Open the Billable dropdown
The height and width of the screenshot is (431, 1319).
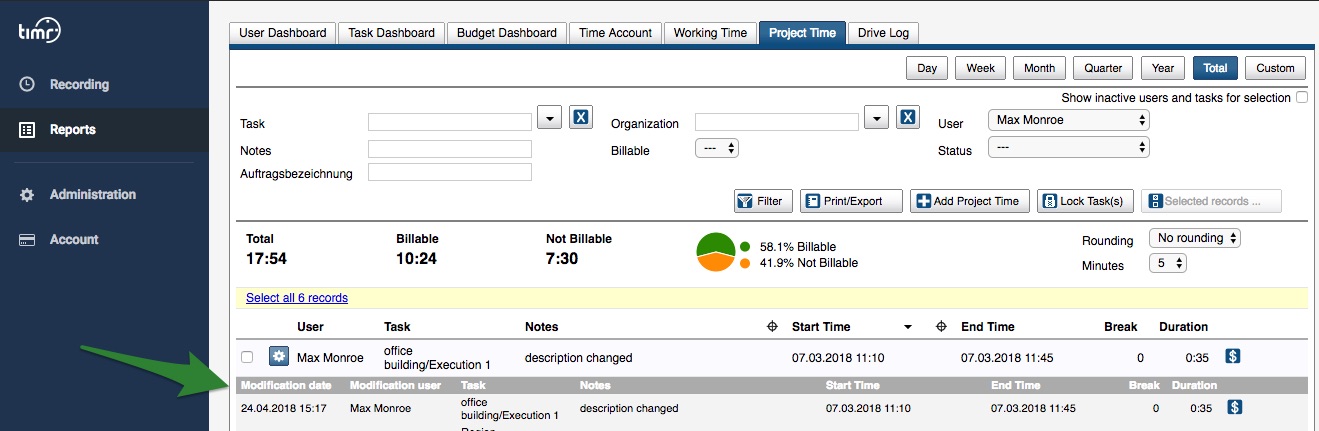(716, 148)
